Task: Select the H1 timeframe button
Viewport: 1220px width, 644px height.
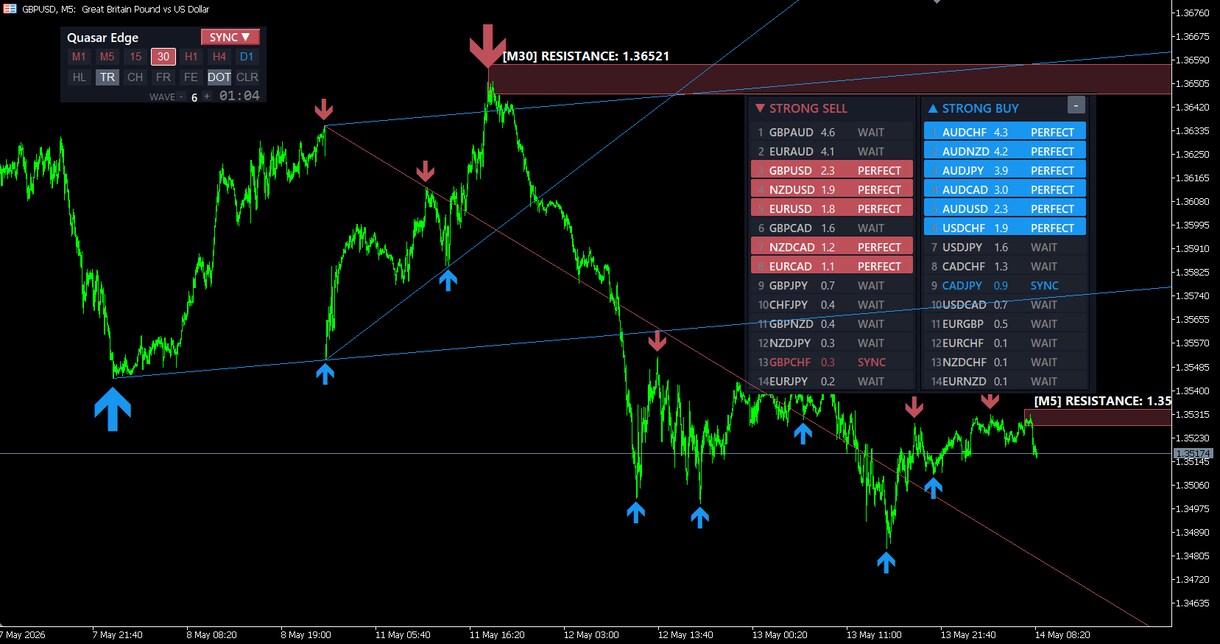Action: [x=191, y=57]
